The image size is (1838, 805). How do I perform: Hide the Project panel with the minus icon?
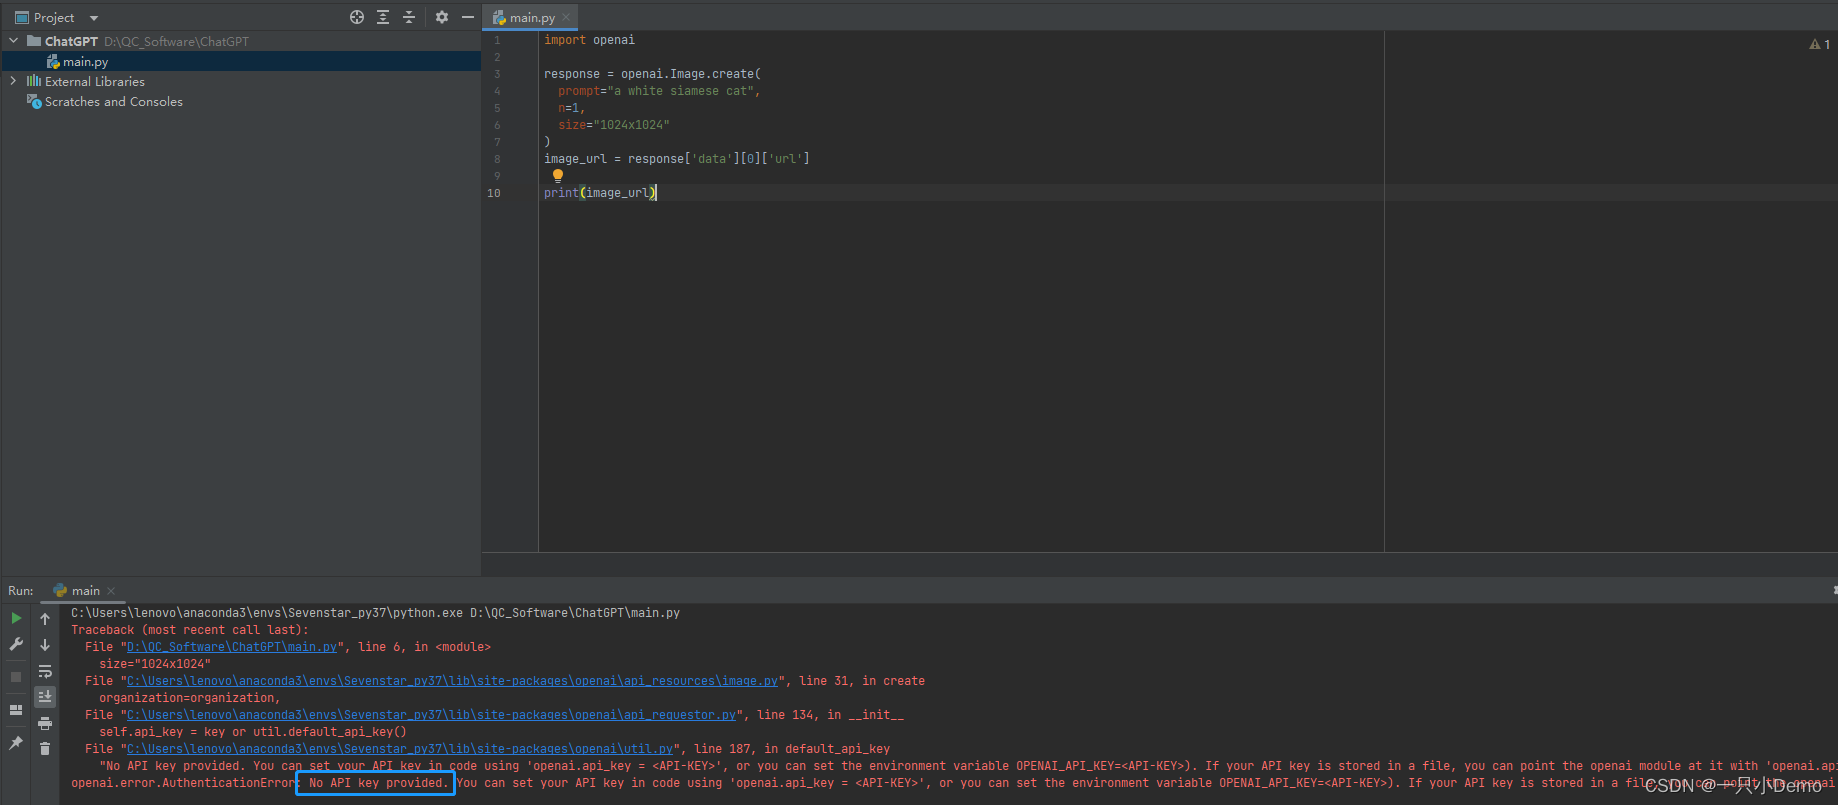click(467, 17)
